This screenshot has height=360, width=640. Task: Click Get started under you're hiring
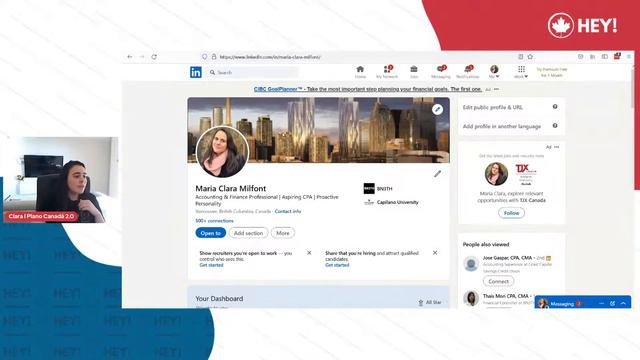pyautogui.click(x=337, y=265)
